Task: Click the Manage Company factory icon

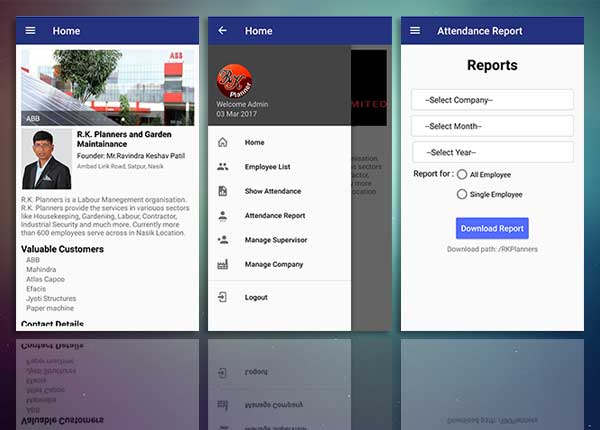Action: click(x=222, y=264)
